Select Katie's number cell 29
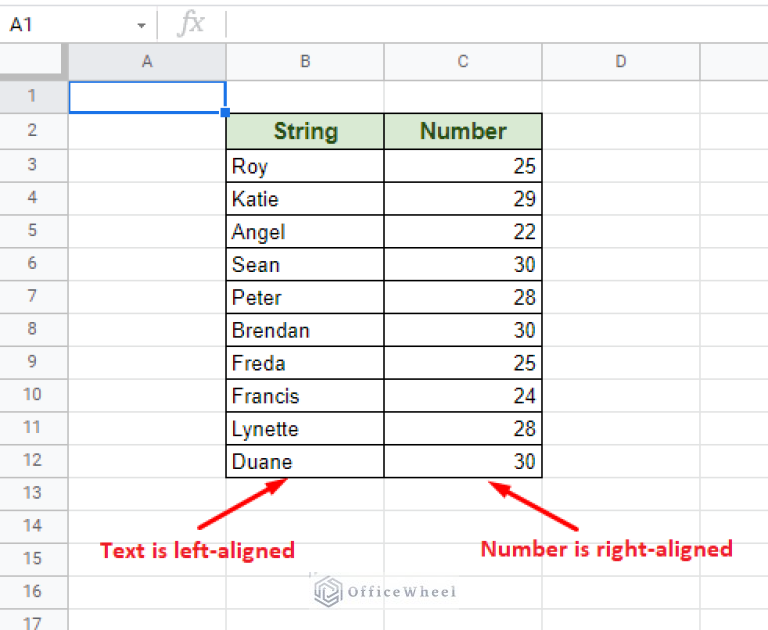768x630 pixels. click(x=463, y=199)
